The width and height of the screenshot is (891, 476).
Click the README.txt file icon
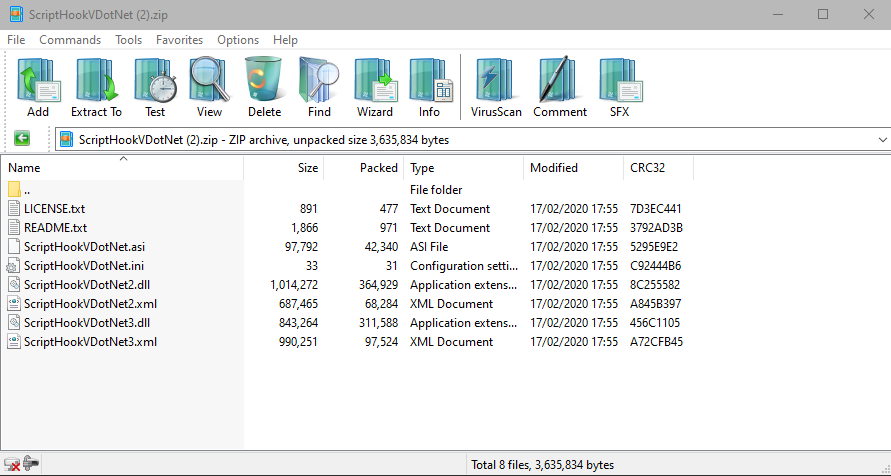coord(14,228)
